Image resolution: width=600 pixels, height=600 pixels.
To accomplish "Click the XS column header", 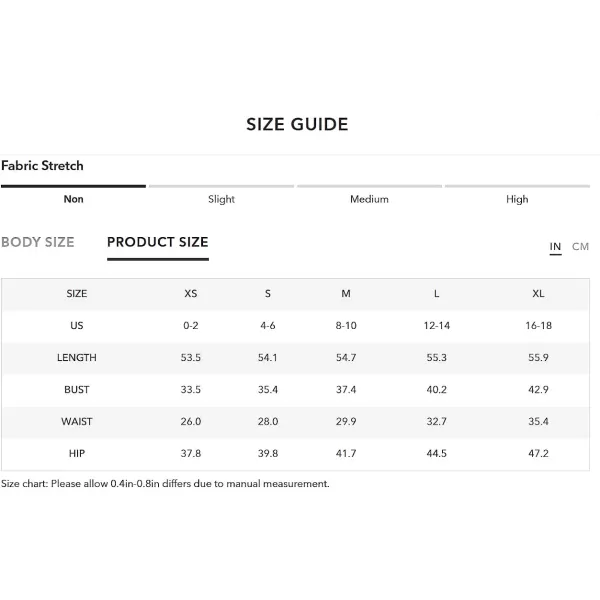I will (x=191, y=294).
